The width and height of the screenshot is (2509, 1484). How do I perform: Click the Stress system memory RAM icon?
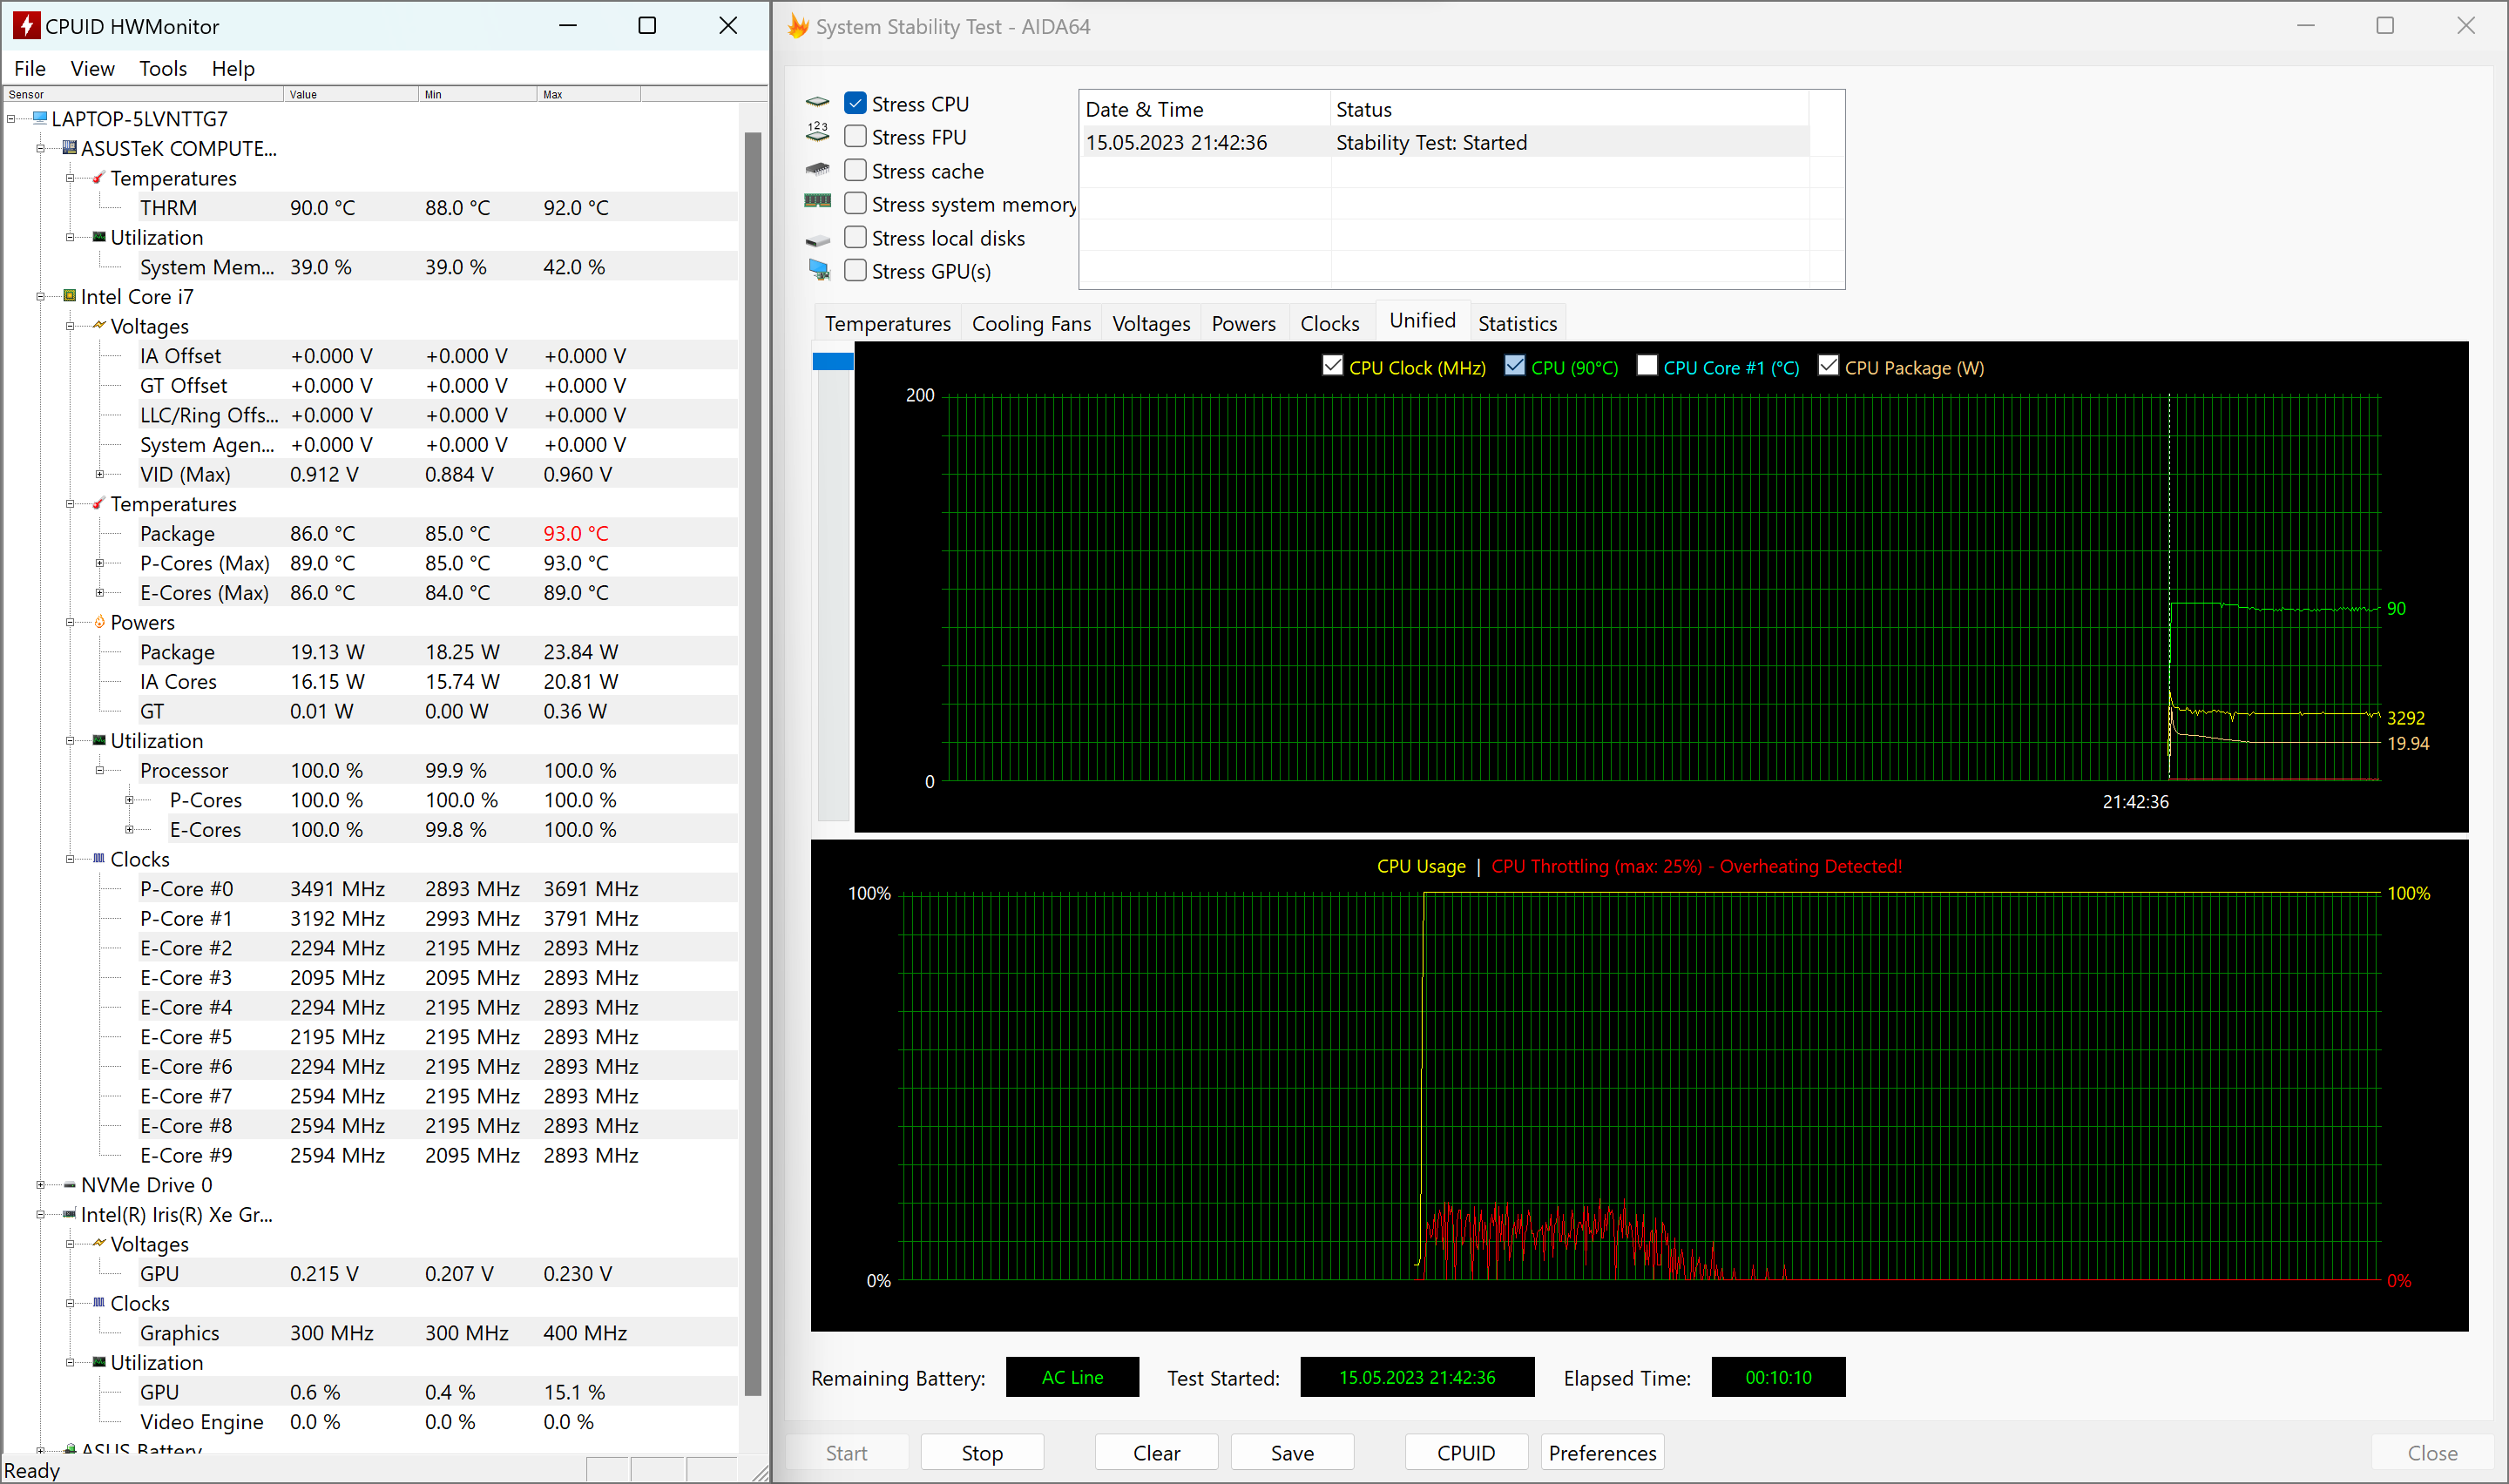point(818,201)
